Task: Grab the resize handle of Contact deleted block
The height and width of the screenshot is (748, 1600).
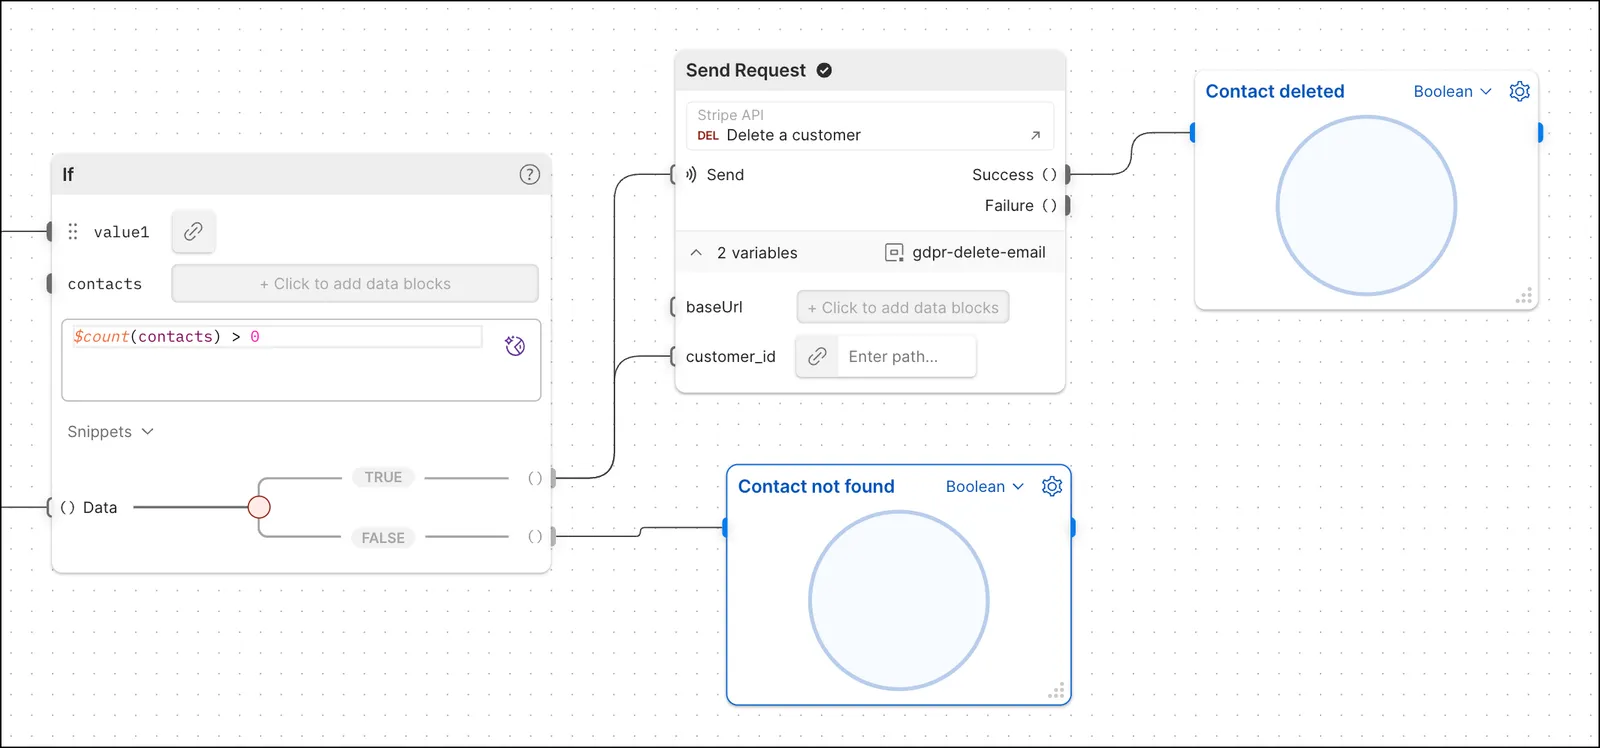Action: click(1524, 296)
